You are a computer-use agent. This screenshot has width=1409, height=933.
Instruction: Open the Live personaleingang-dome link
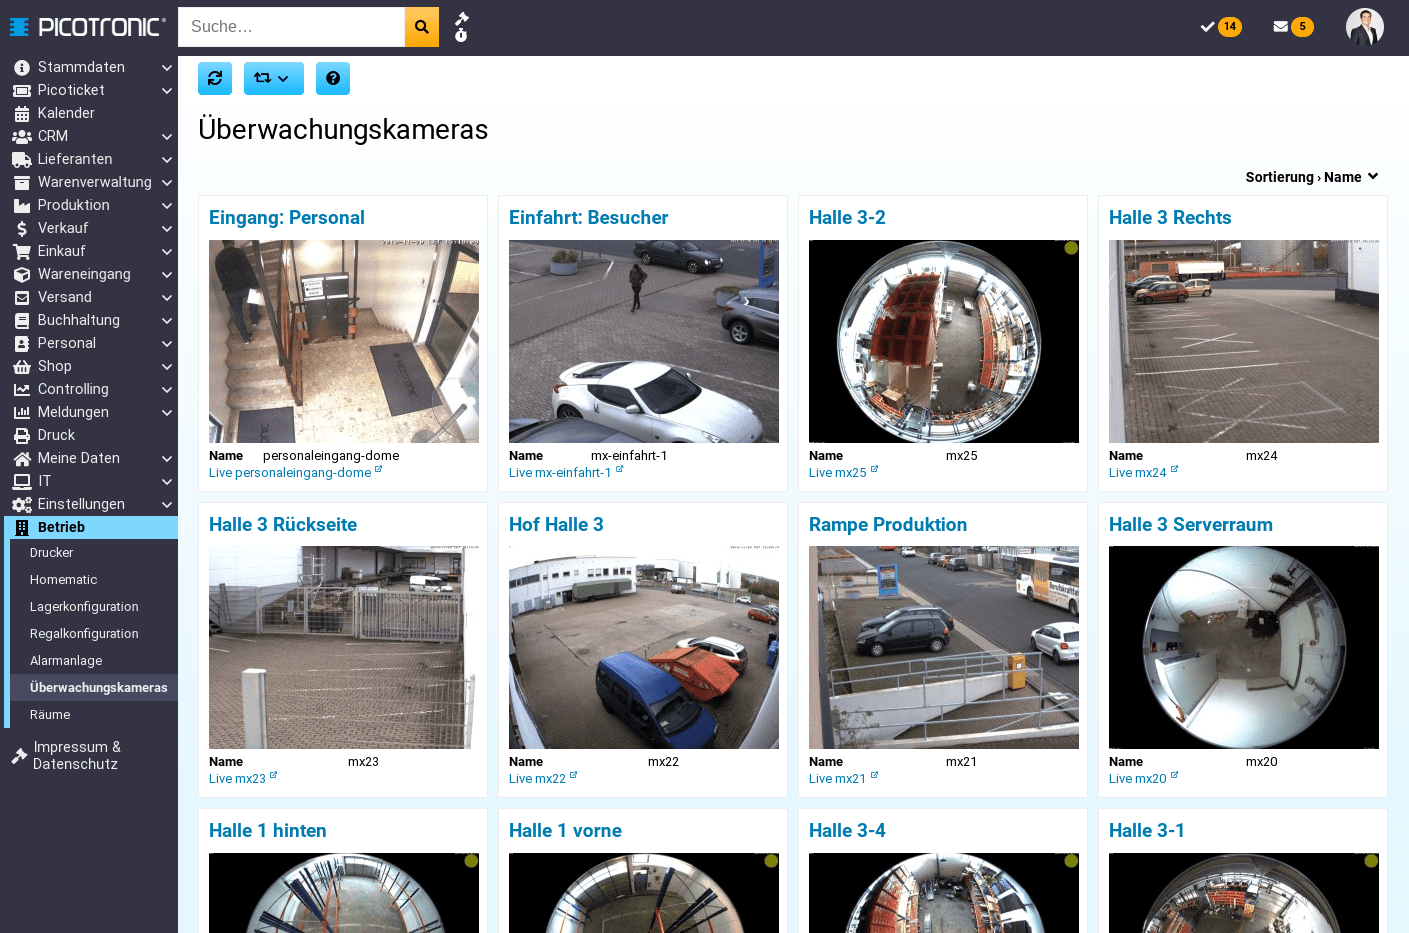(x=289, y=473)
